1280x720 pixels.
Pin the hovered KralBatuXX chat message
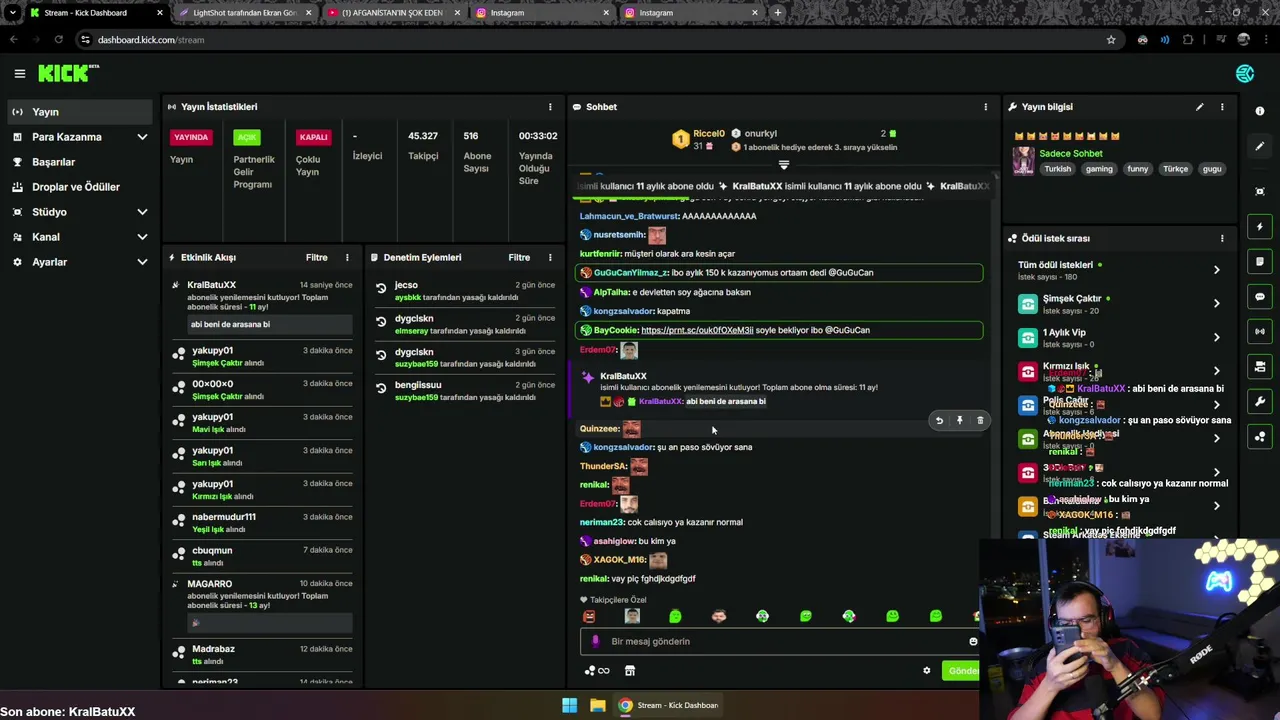(959, 421)
